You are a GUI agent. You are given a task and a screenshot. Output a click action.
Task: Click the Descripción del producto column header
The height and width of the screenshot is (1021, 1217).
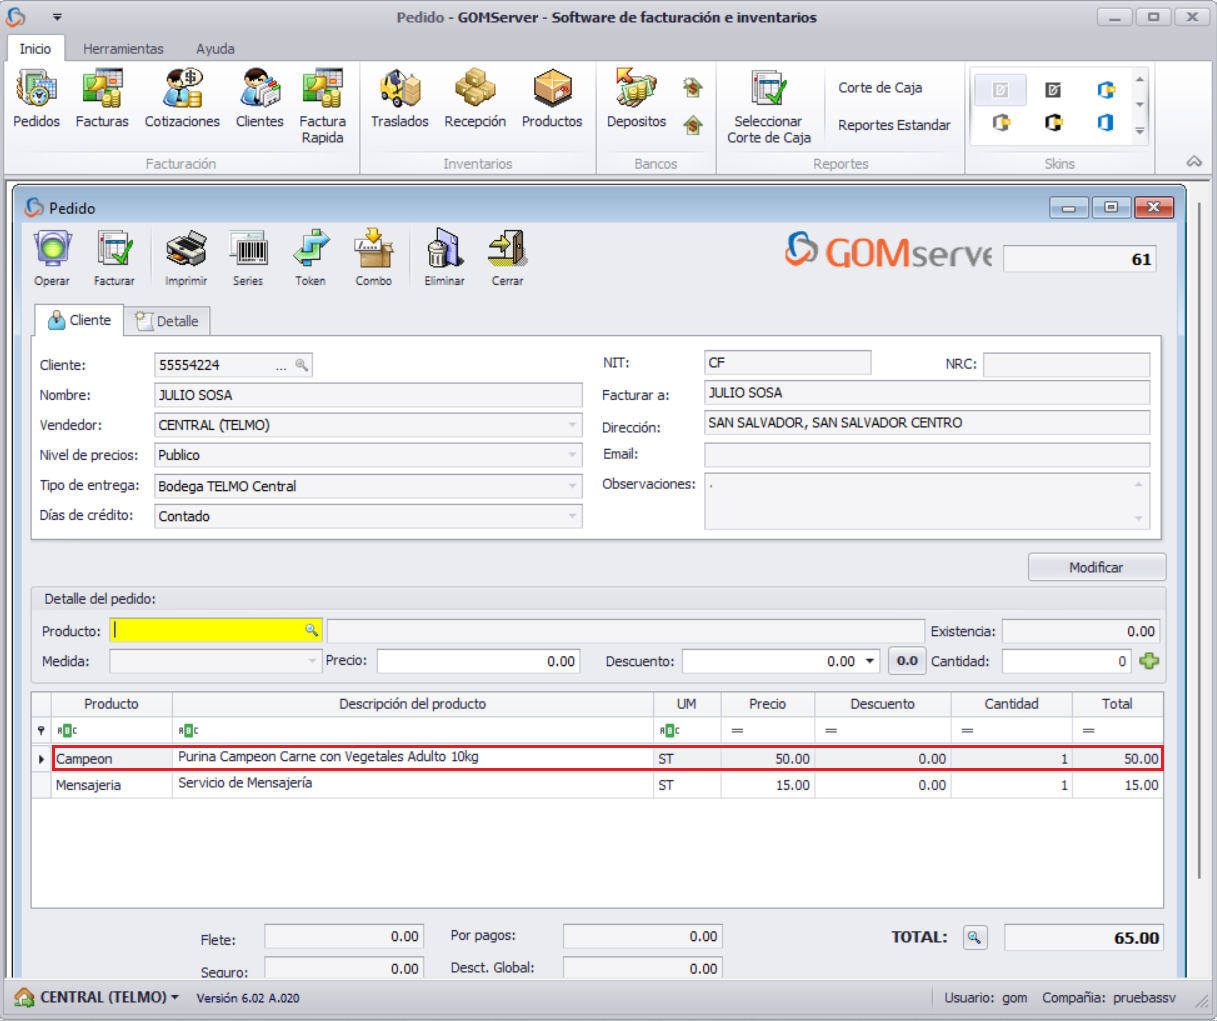tap(412, 704)
